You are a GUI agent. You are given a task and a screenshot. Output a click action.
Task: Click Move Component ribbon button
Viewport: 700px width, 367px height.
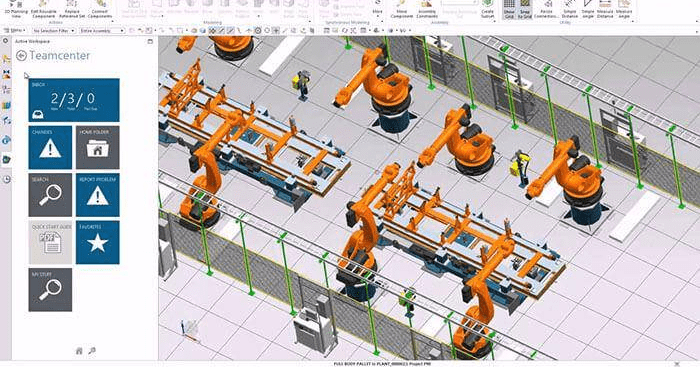[402, 9]
